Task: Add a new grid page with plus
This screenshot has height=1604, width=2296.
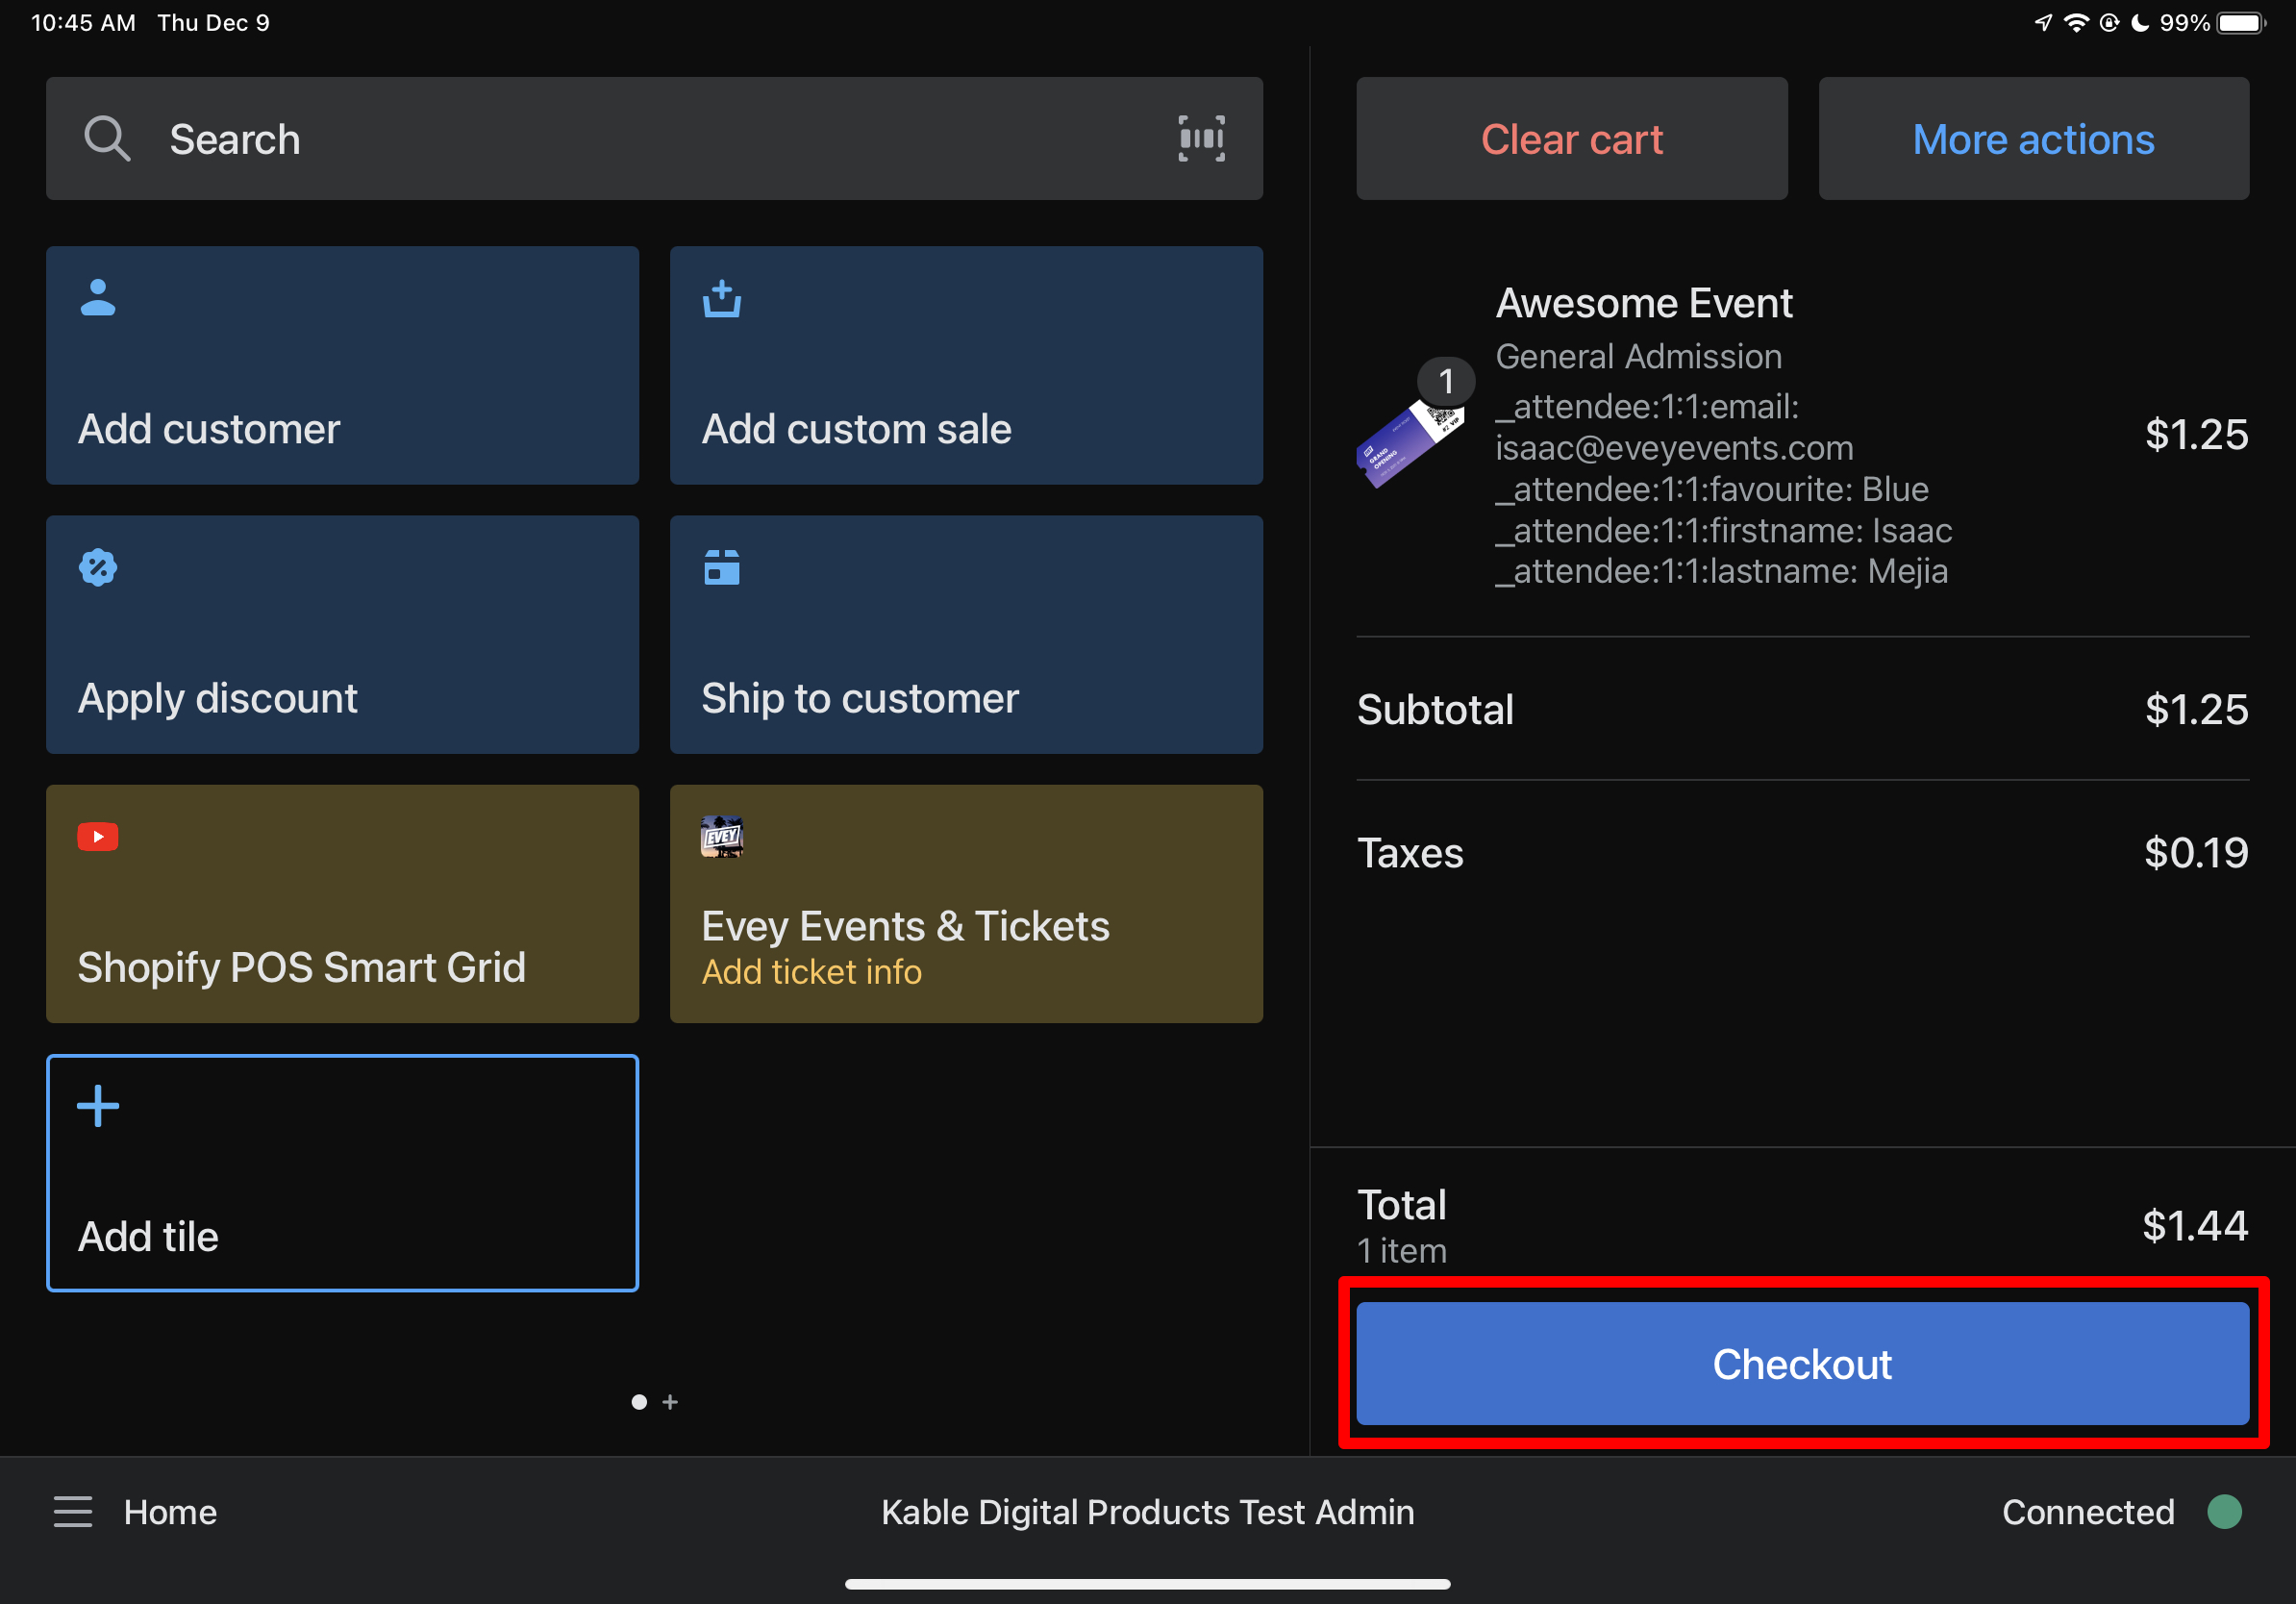Action: click(670, 1402)
